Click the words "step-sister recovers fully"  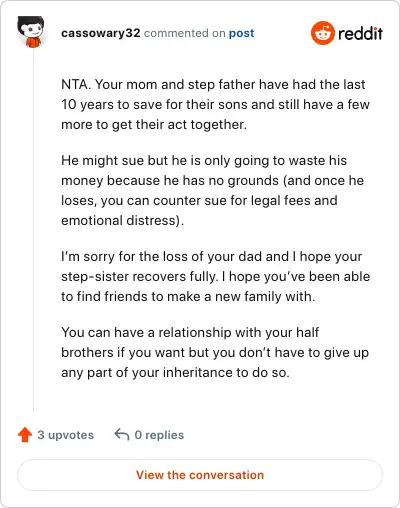139,277
